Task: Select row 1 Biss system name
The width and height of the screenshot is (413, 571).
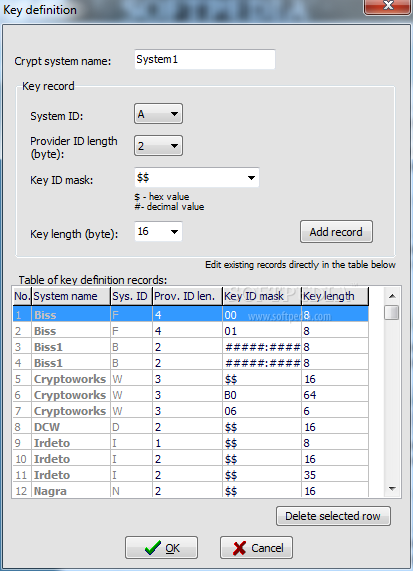Action: click(x=71, y=315)
